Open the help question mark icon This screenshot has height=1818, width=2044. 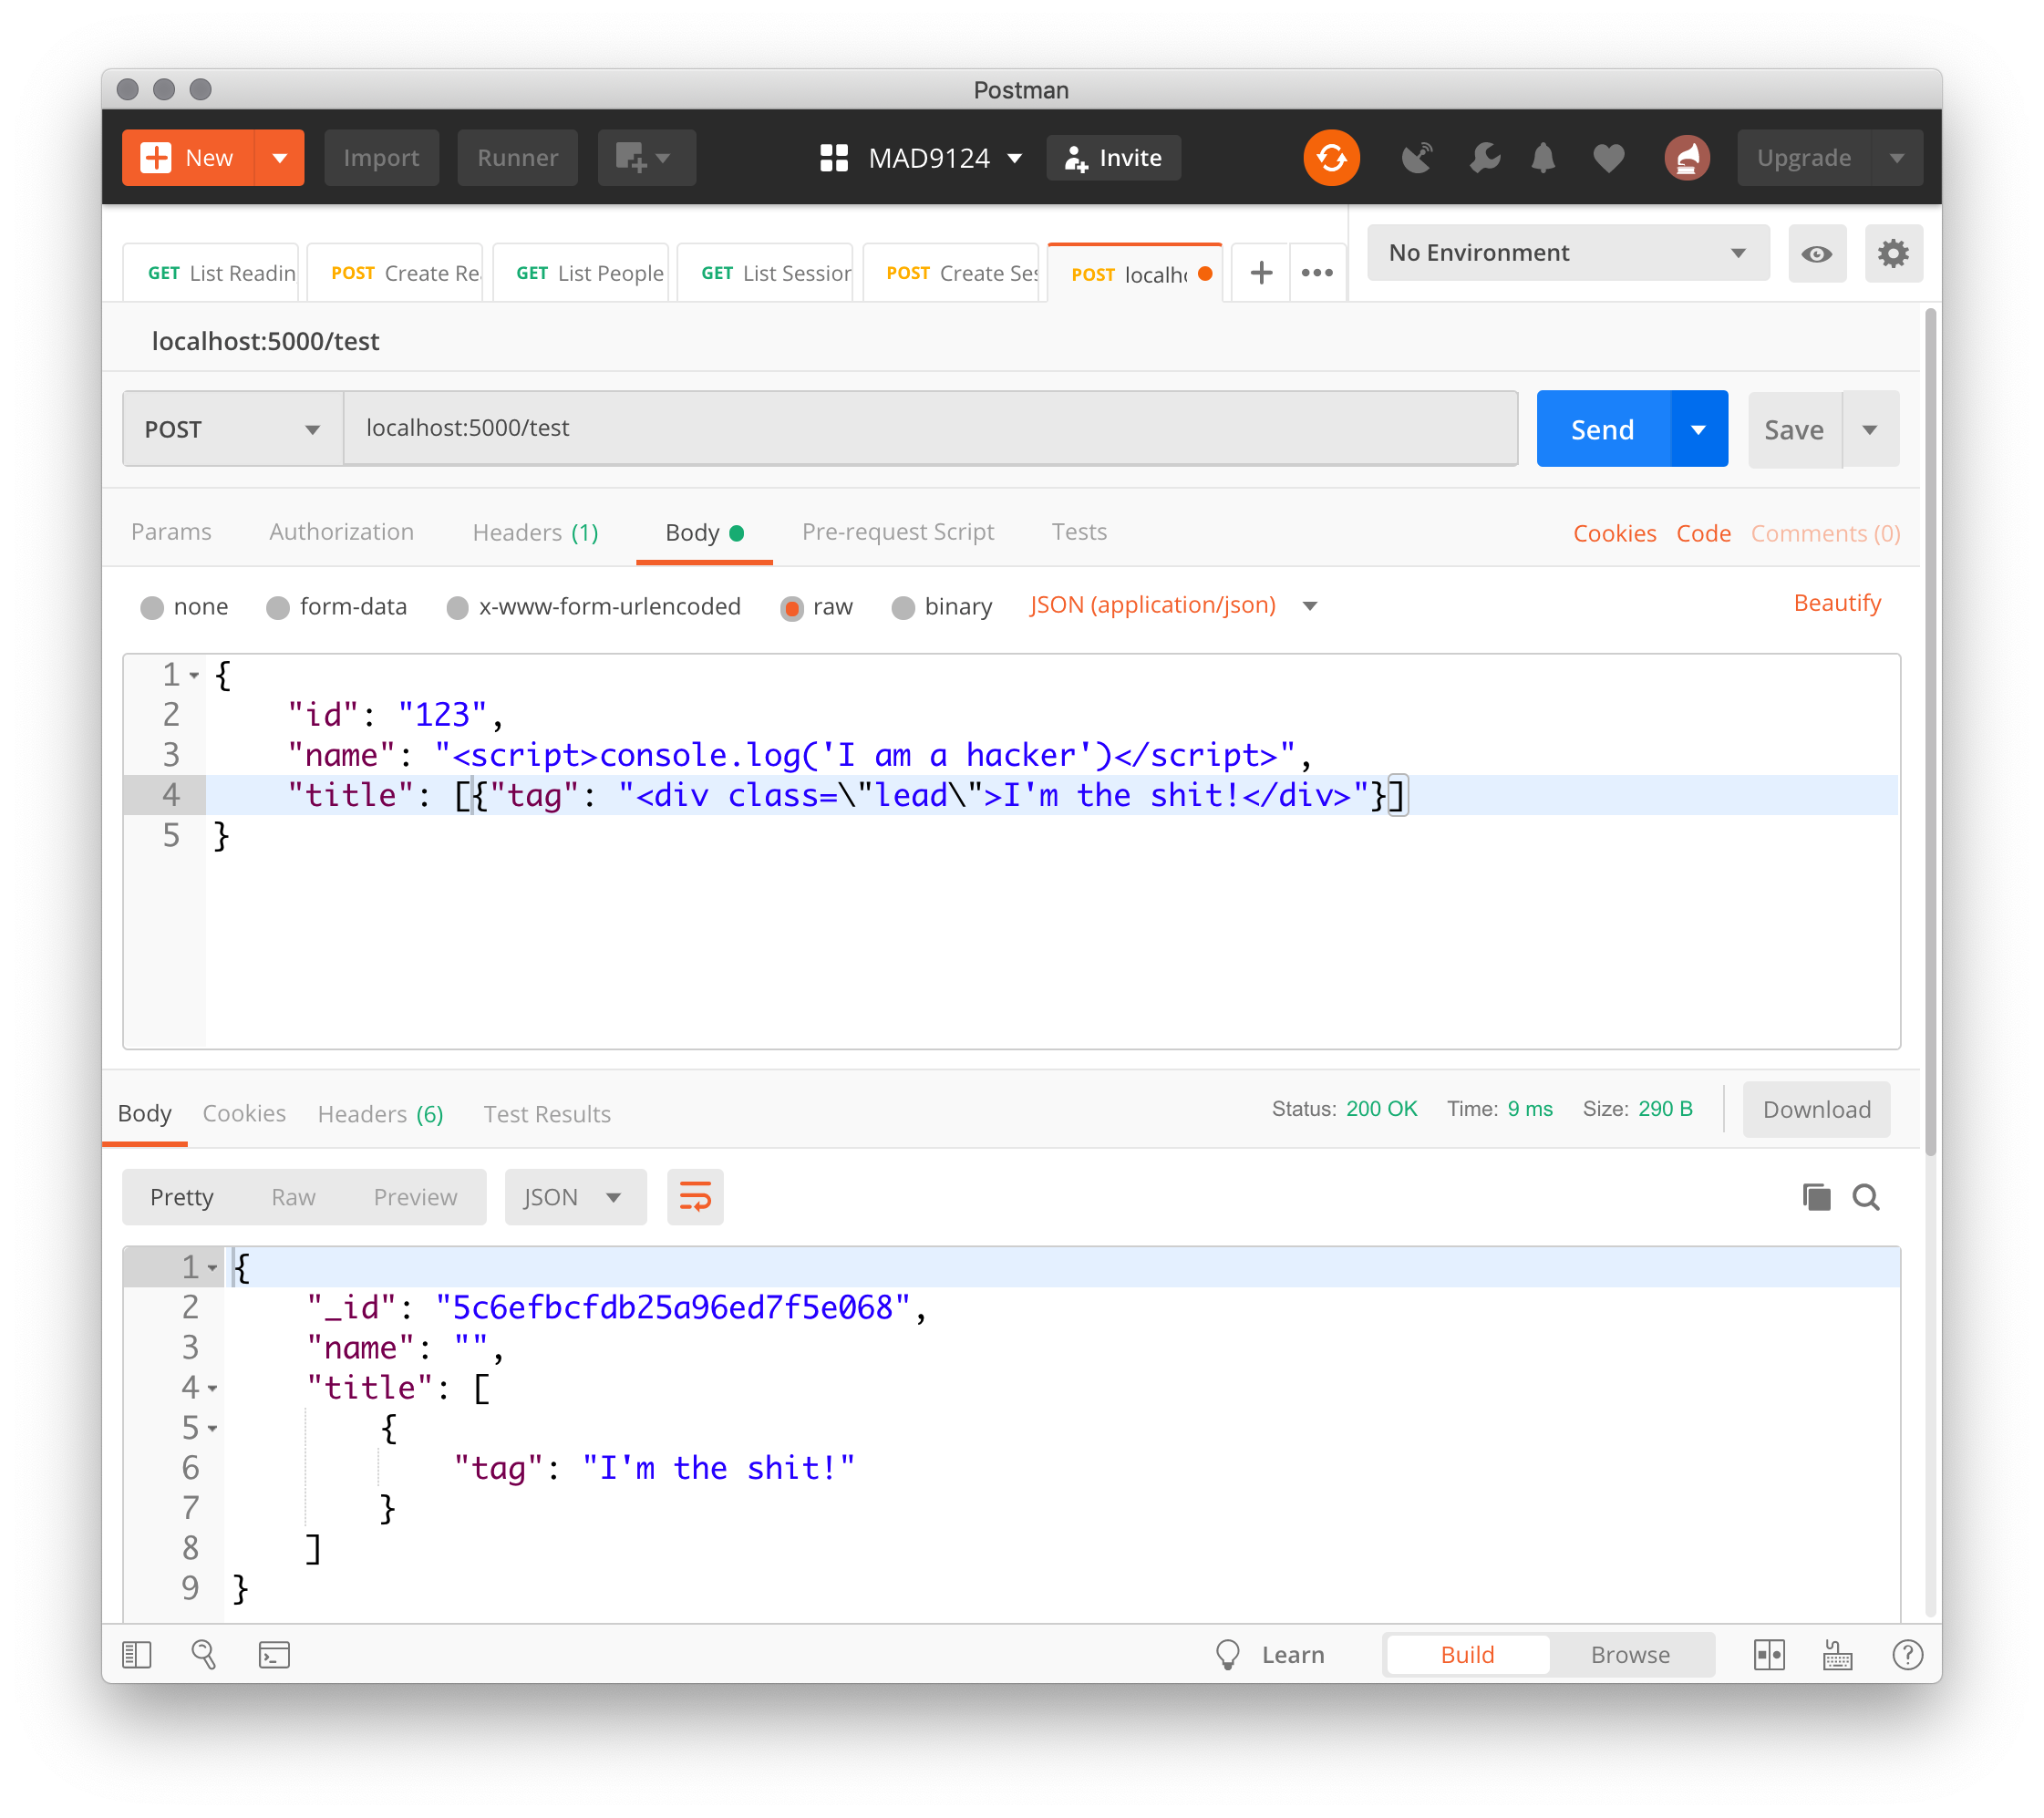1908,1655
